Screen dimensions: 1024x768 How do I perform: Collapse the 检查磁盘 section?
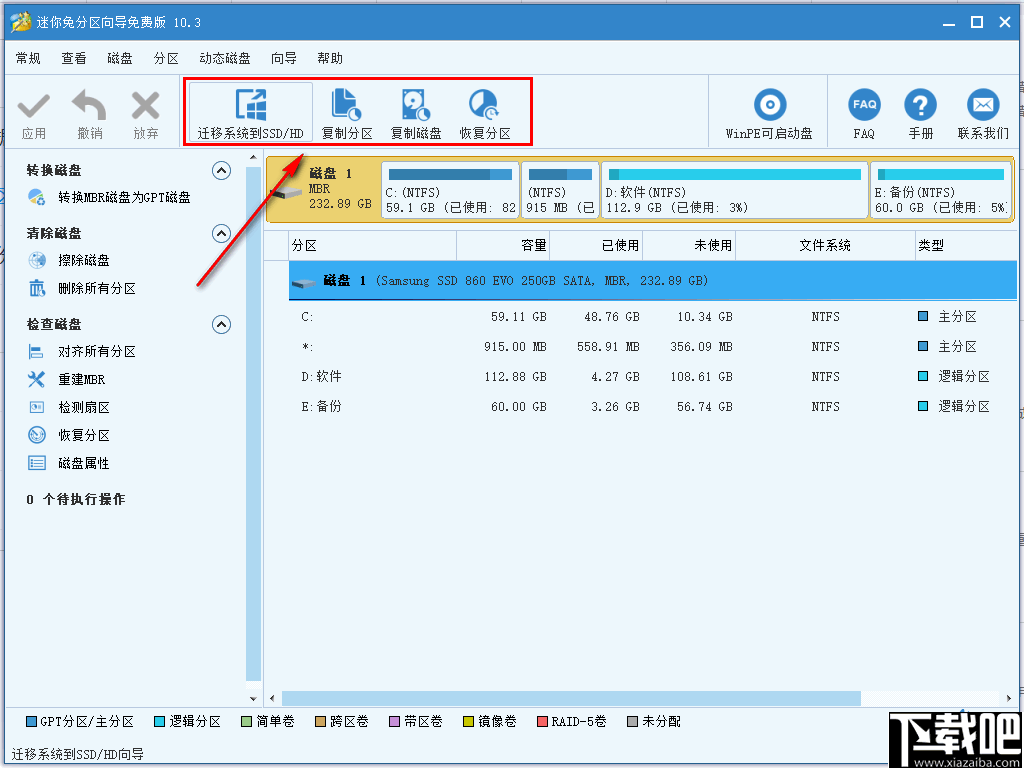click(x=221, y=323)
